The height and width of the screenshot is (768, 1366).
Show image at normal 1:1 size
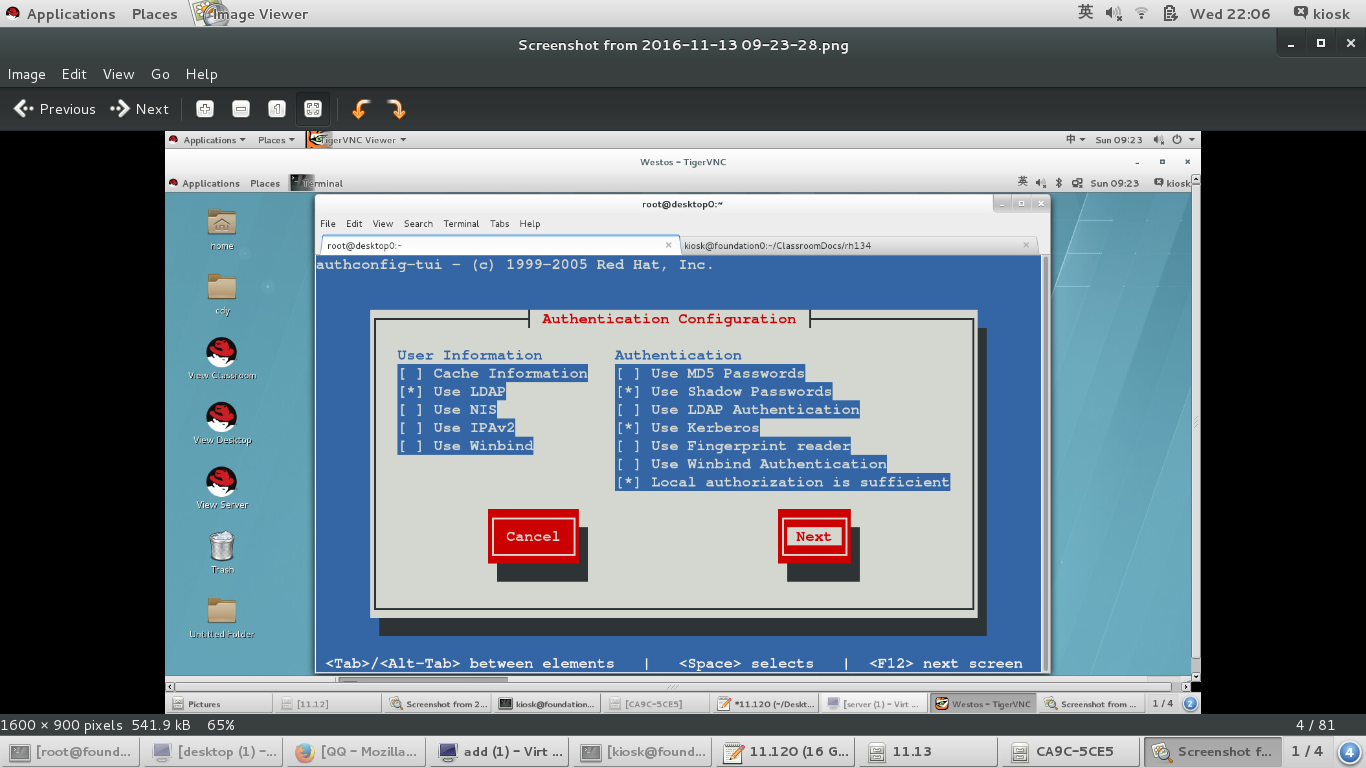[x=277, y=109]
